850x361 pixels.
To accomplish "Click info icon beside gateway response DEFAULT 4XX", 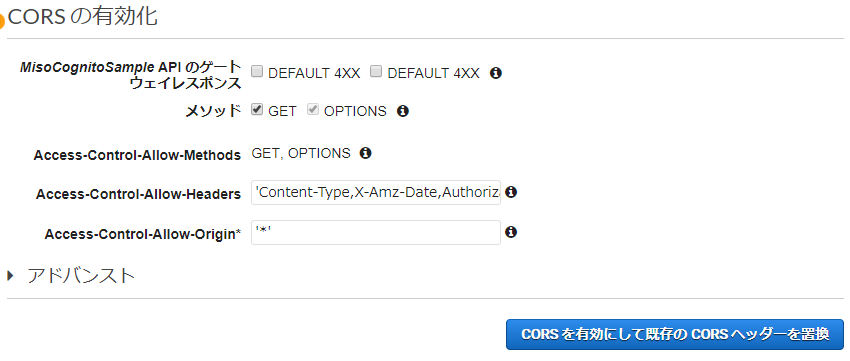I will tap(495, 73).
